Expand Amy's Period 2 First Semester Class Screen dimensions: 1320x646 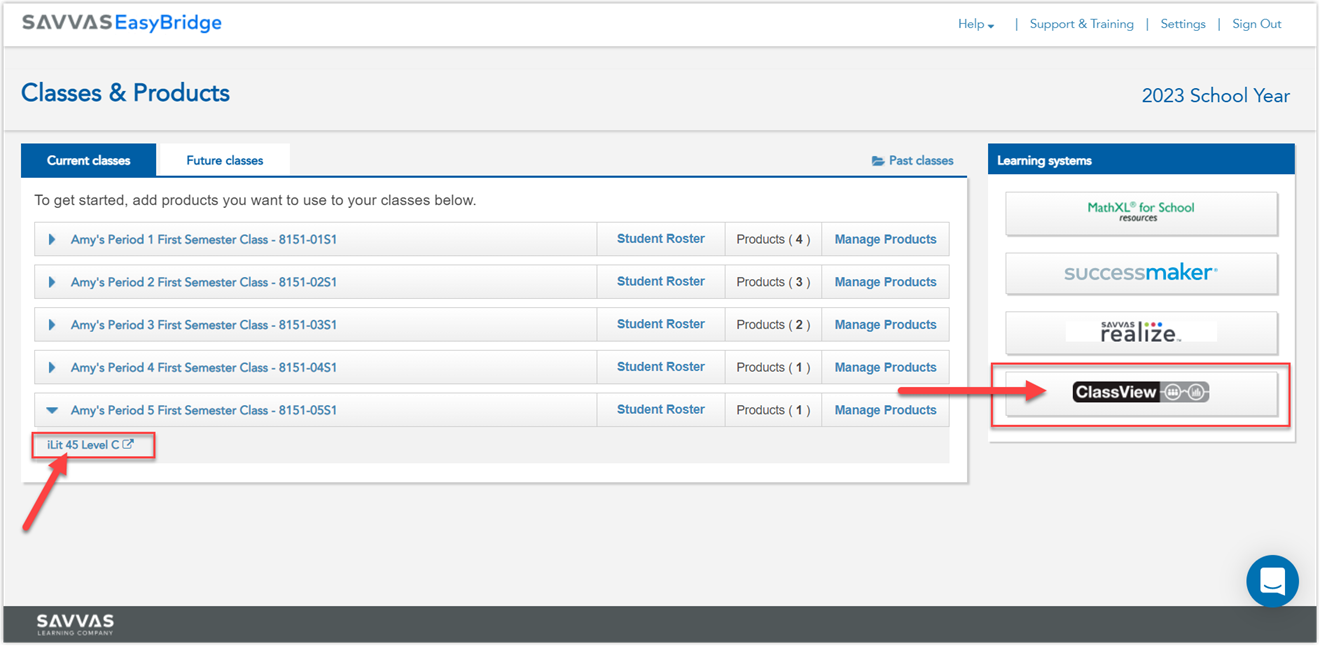click(x=51, y=281)
